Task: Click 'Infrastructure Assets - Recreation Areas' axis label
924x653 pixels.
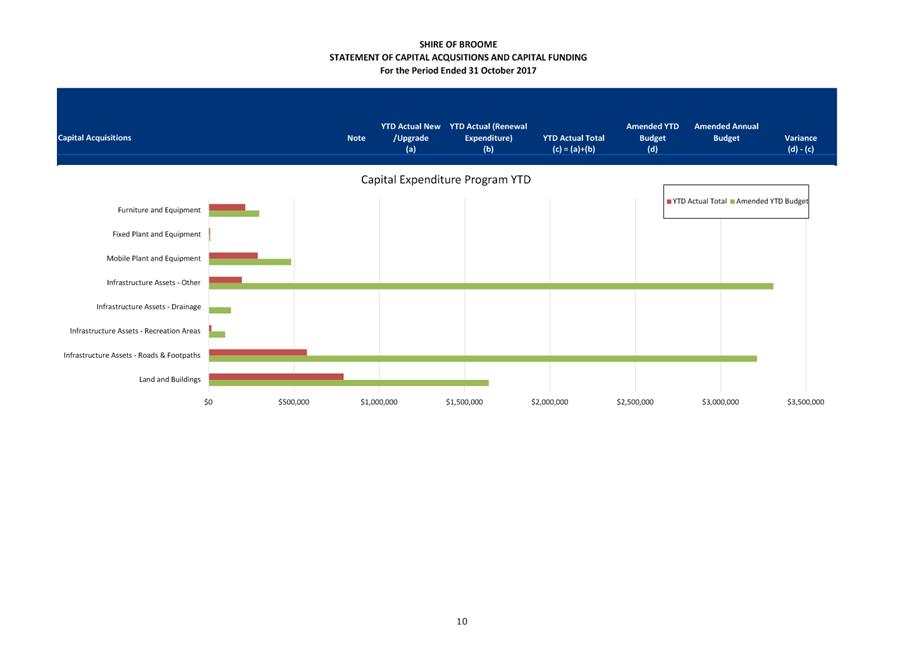Action: click(135, 331)
